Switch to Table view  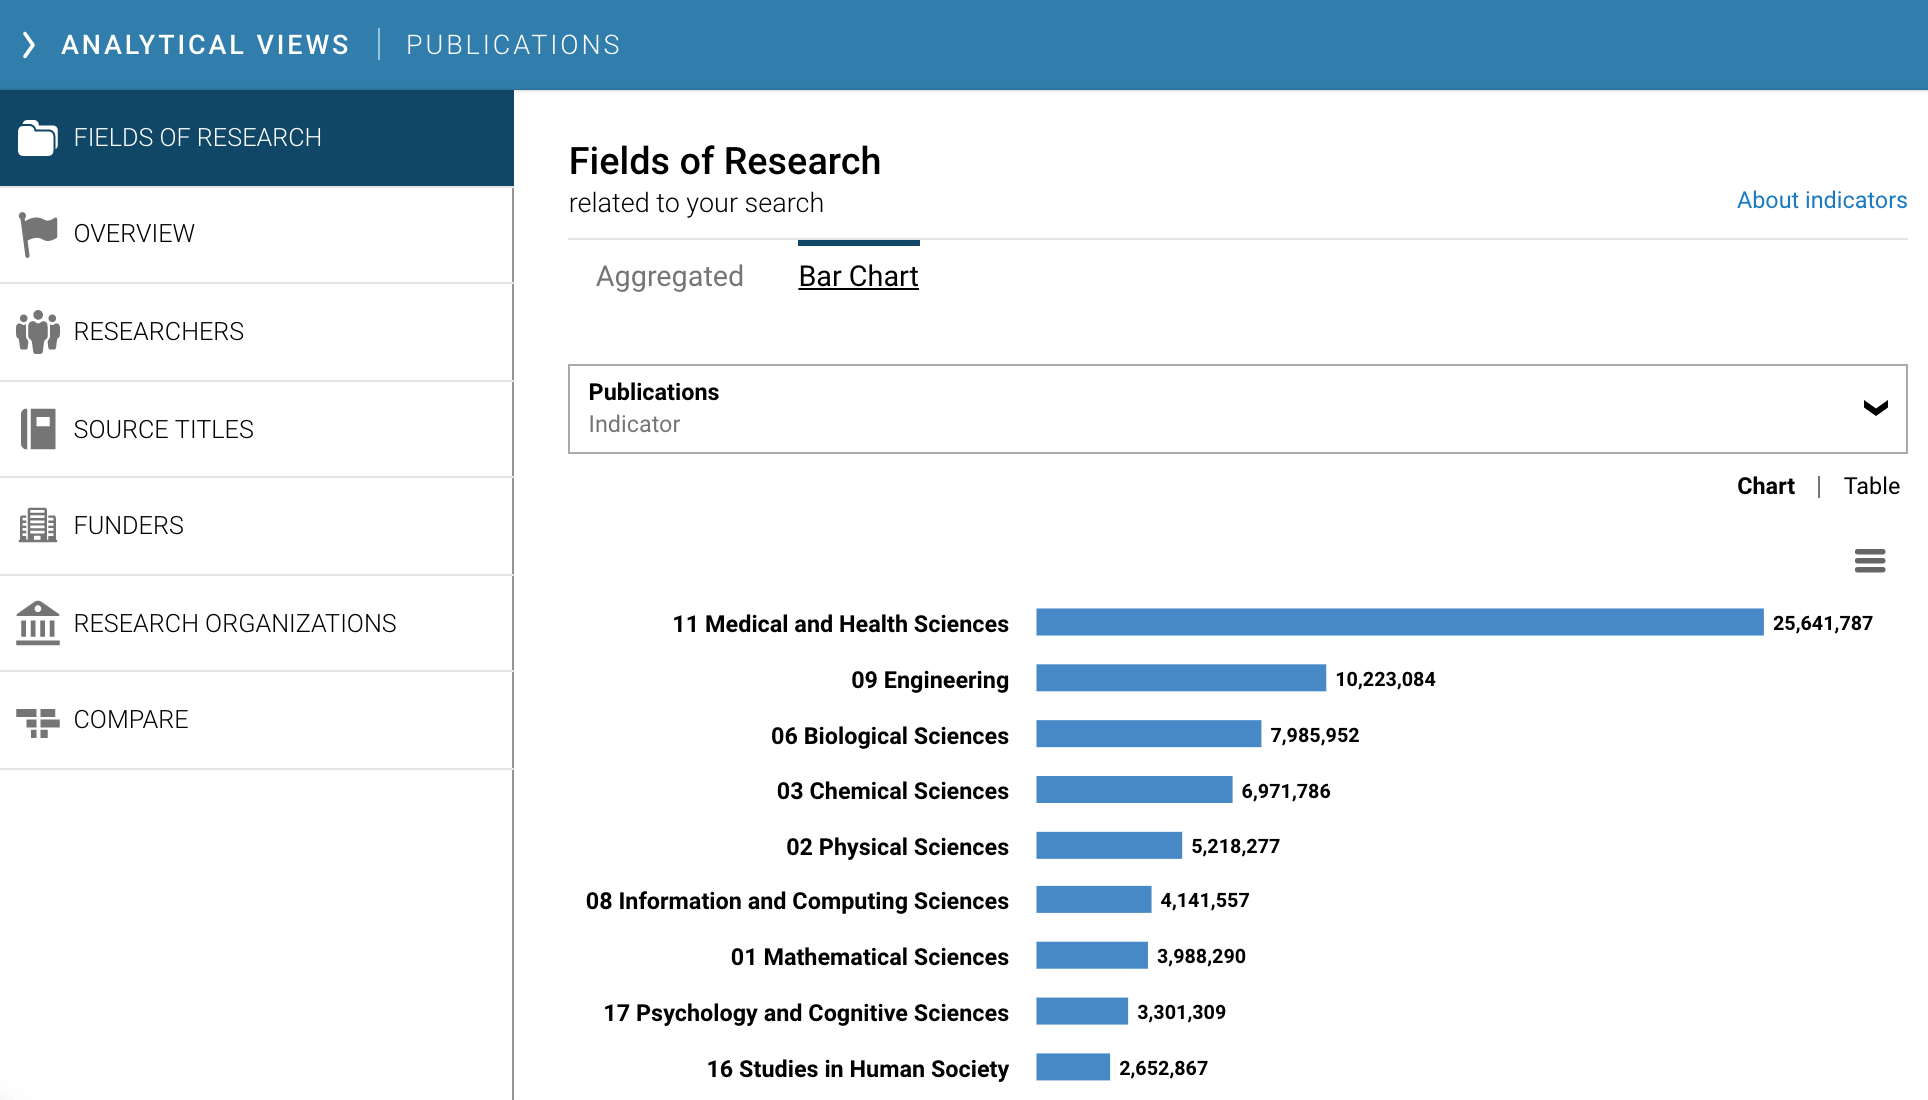point(1871,486)
